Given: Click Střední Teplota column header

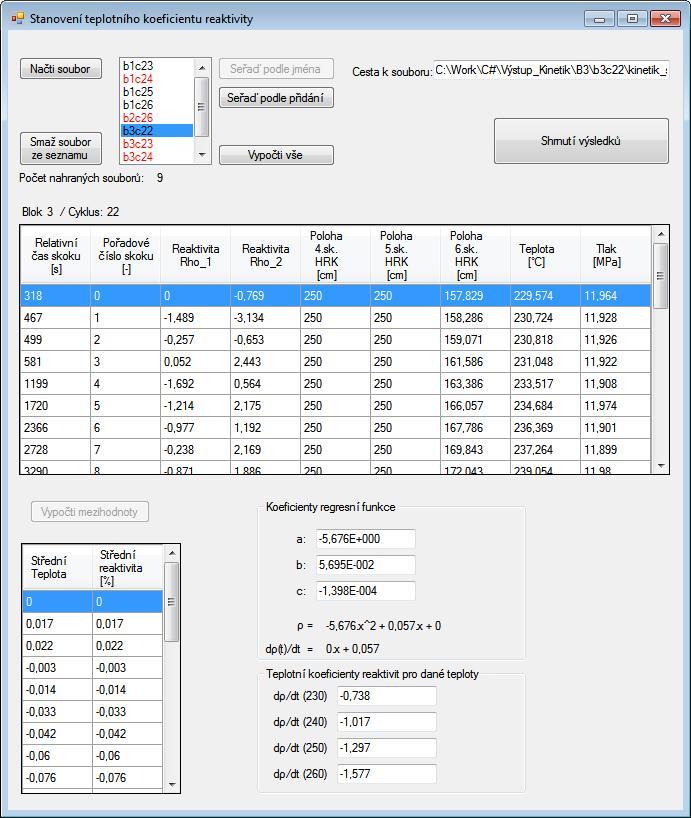Looking at the screenshot, I should click(x=57, y=568).
